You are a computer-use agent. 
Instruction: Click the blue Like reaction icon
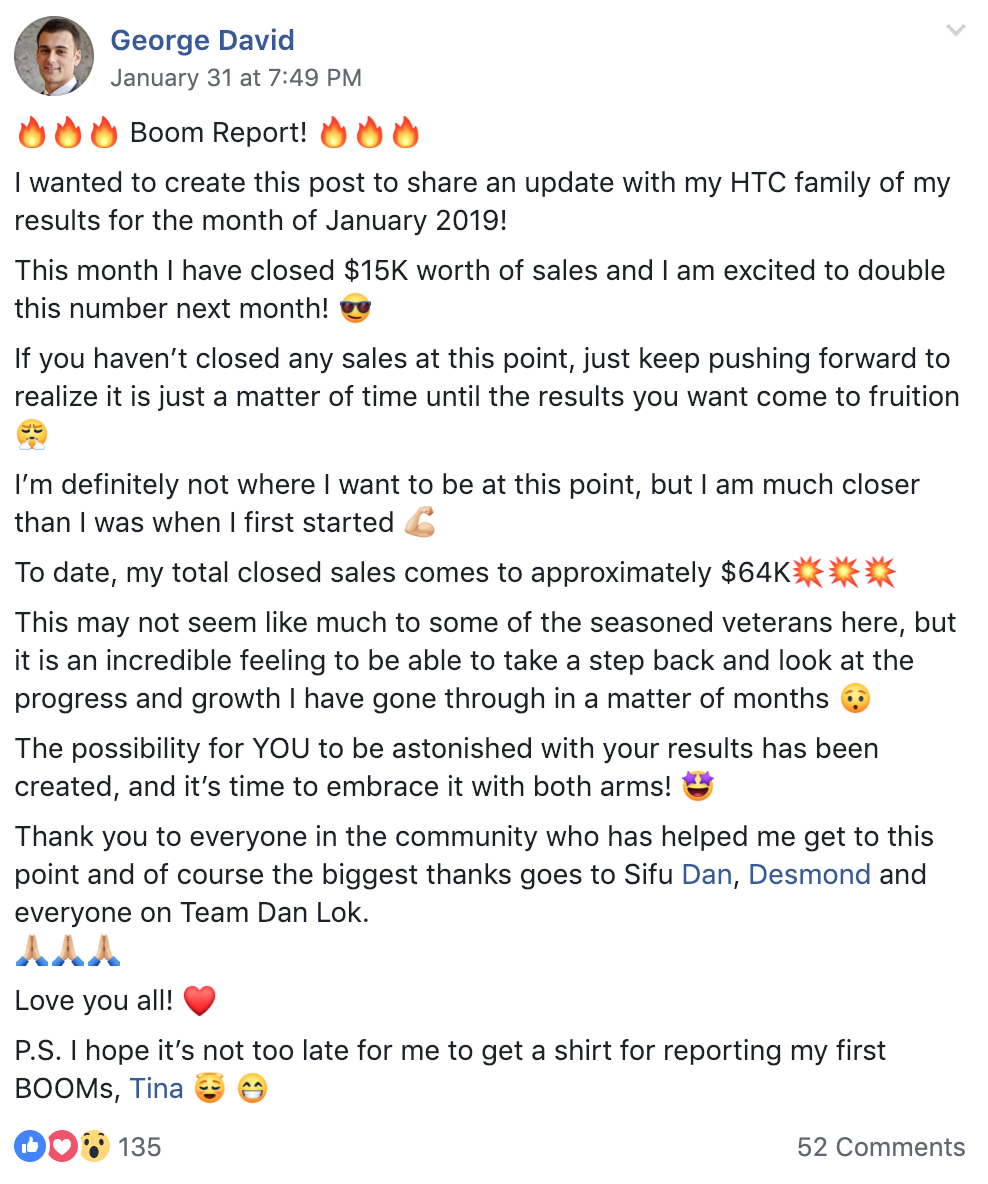pos(30,1146)
